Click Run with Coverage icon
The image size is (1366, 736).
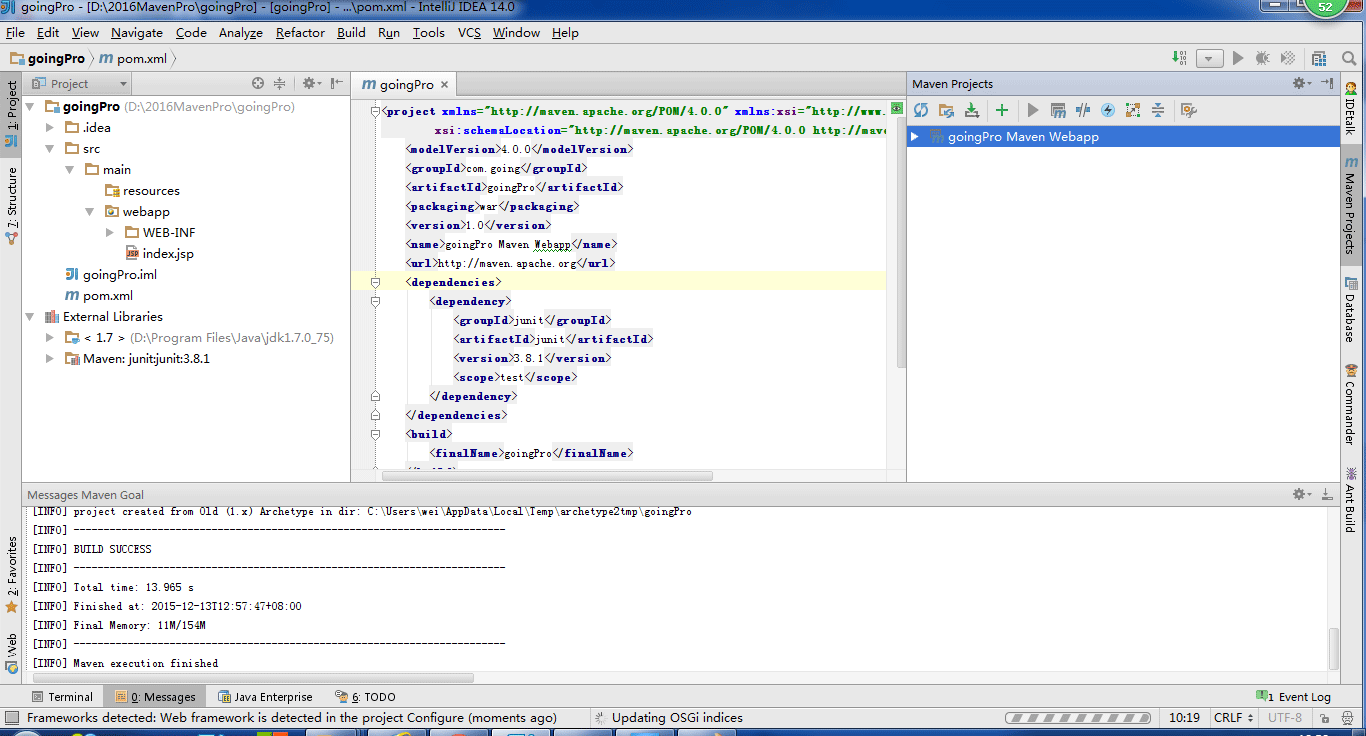pyautogui.click(x=1288, y=59)
